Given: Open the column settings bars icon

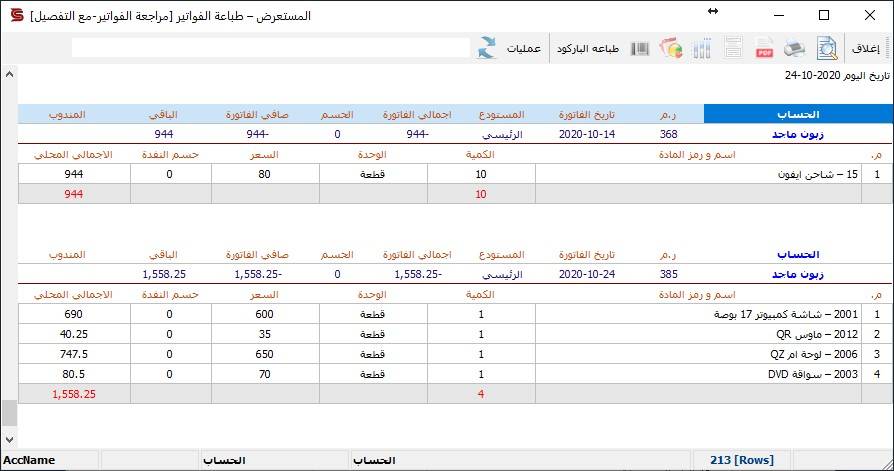Looking at the screenshot, I should click(702, 48).
